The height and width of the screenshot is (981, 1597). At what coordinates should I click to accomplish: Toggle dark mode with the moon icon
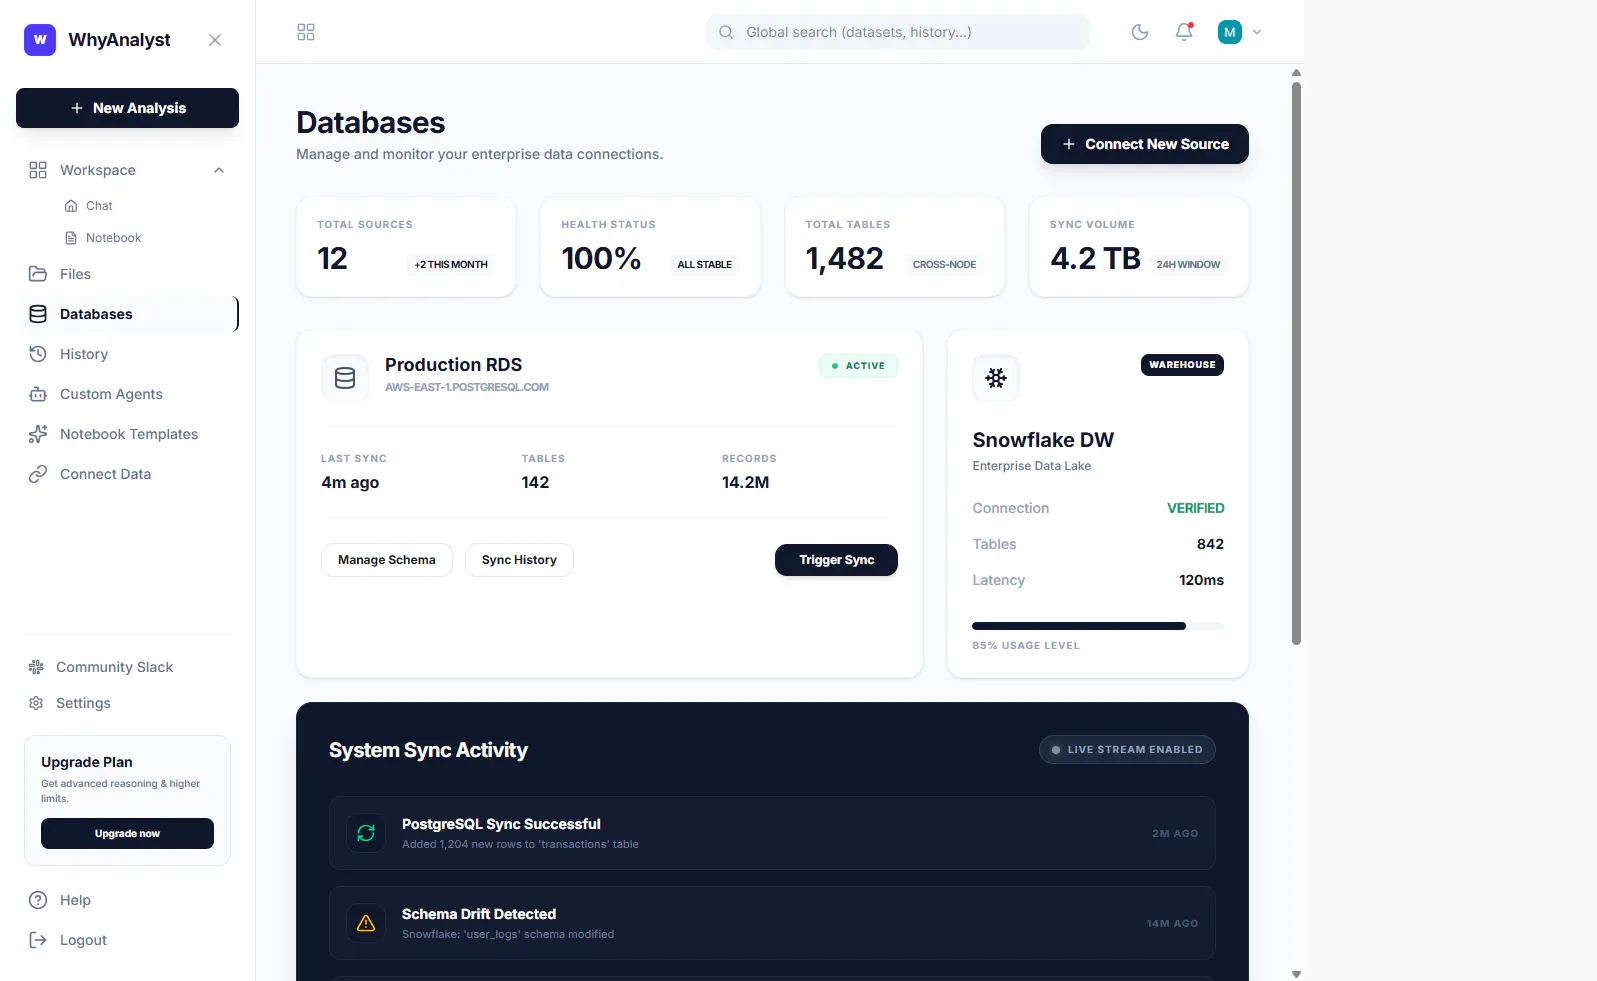tap(1140, 32)
